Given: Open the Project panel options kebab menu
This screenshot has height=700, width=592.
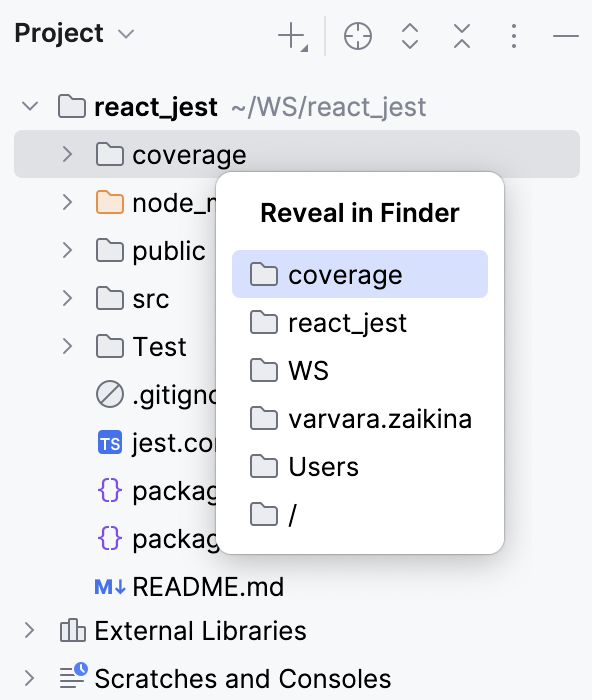Looking at the screenshot, I should point(514,36).
